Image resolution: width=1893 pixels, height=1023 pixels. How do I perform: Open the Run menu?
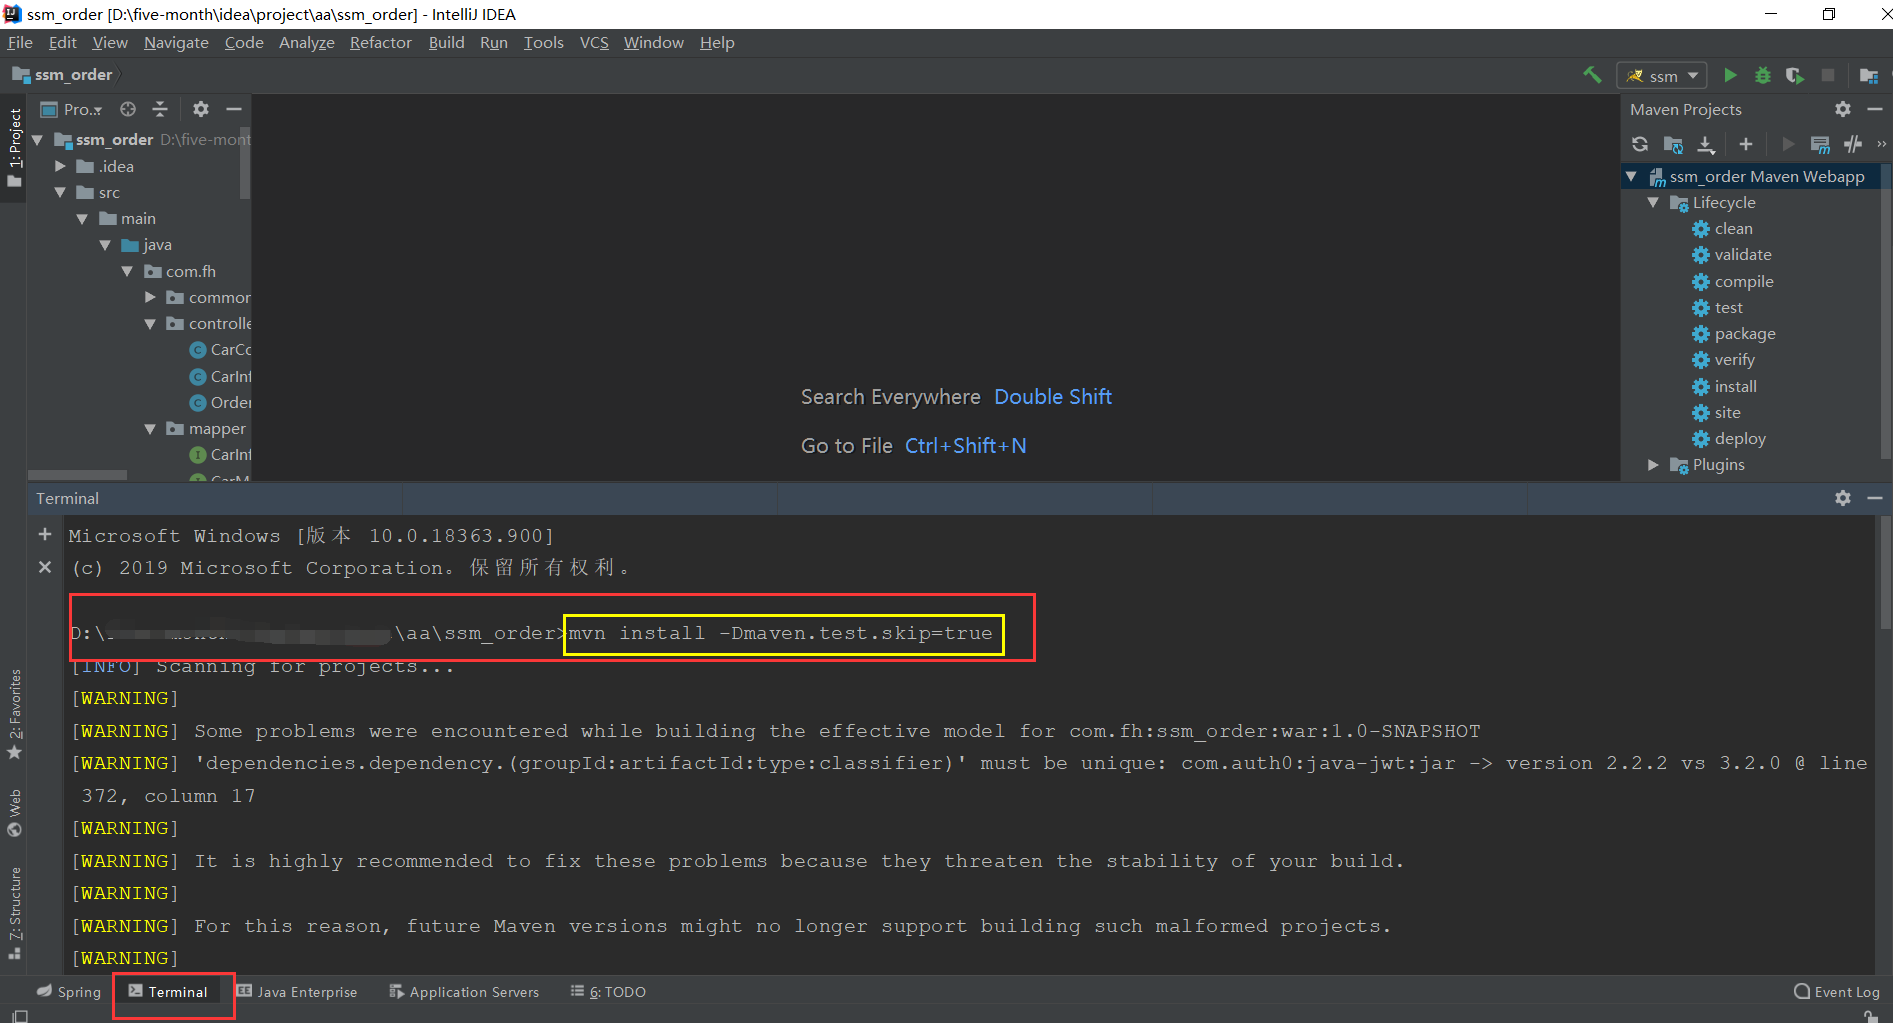pos(493,42)
